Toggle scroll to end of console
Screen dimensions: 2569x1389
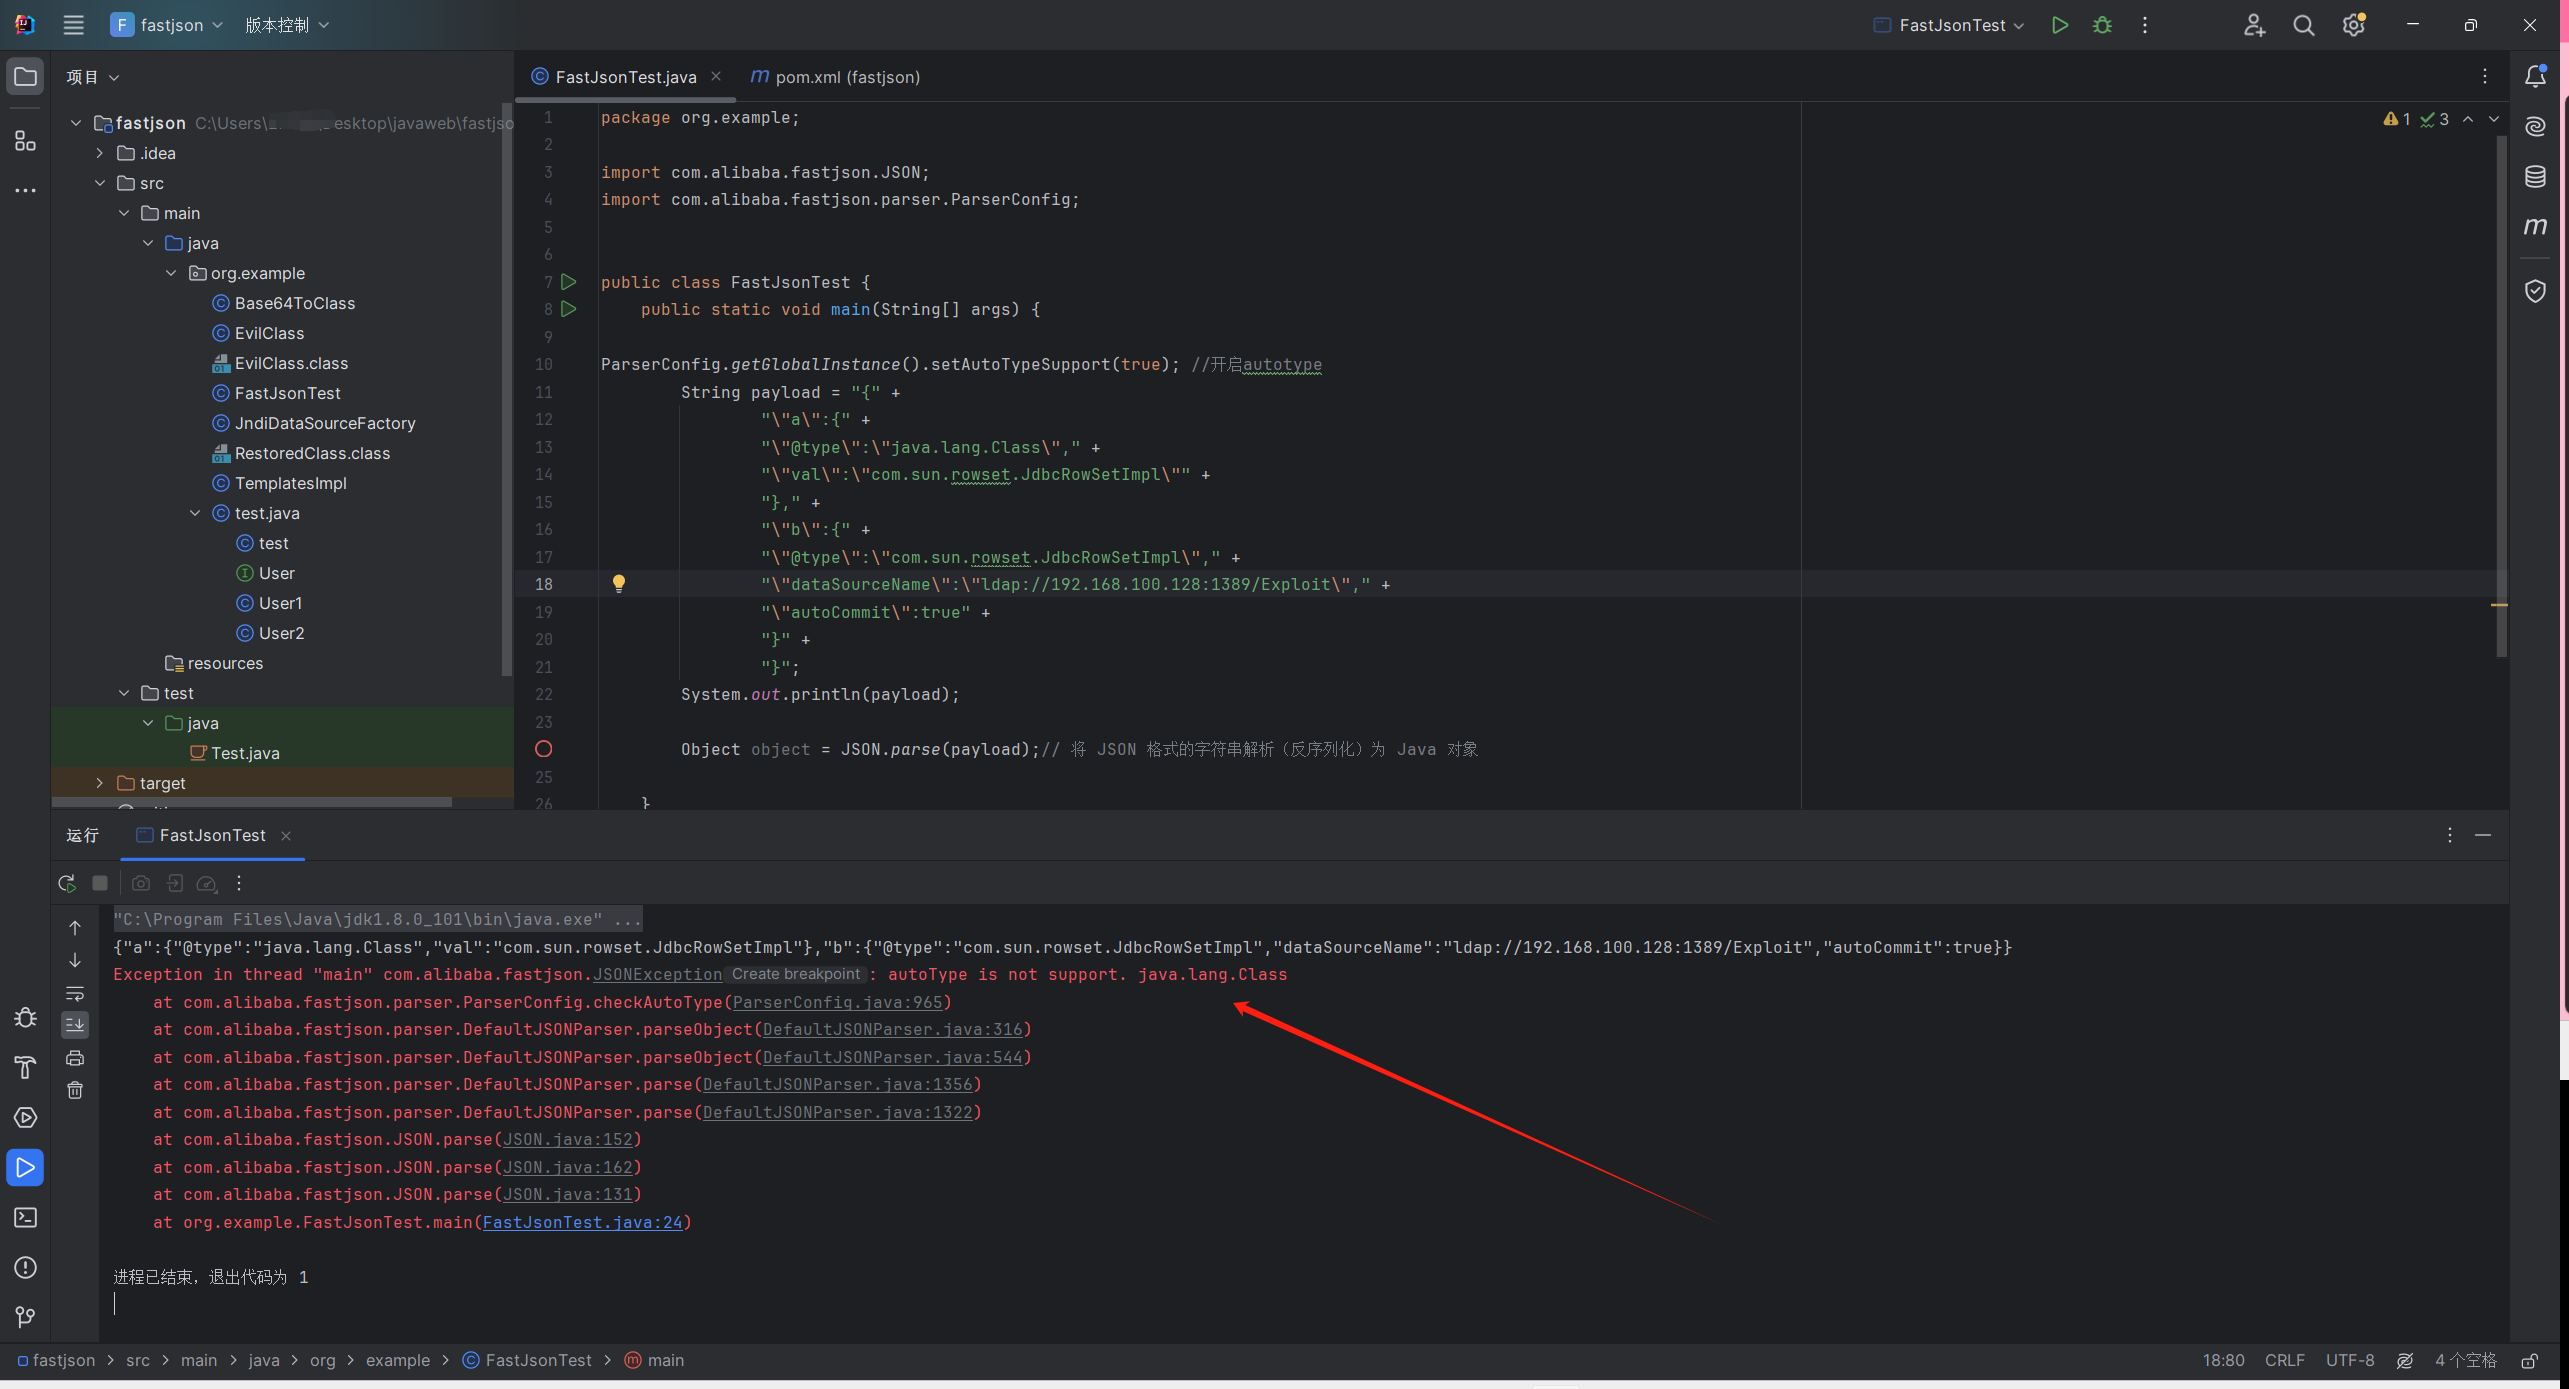coord(75,1025)
